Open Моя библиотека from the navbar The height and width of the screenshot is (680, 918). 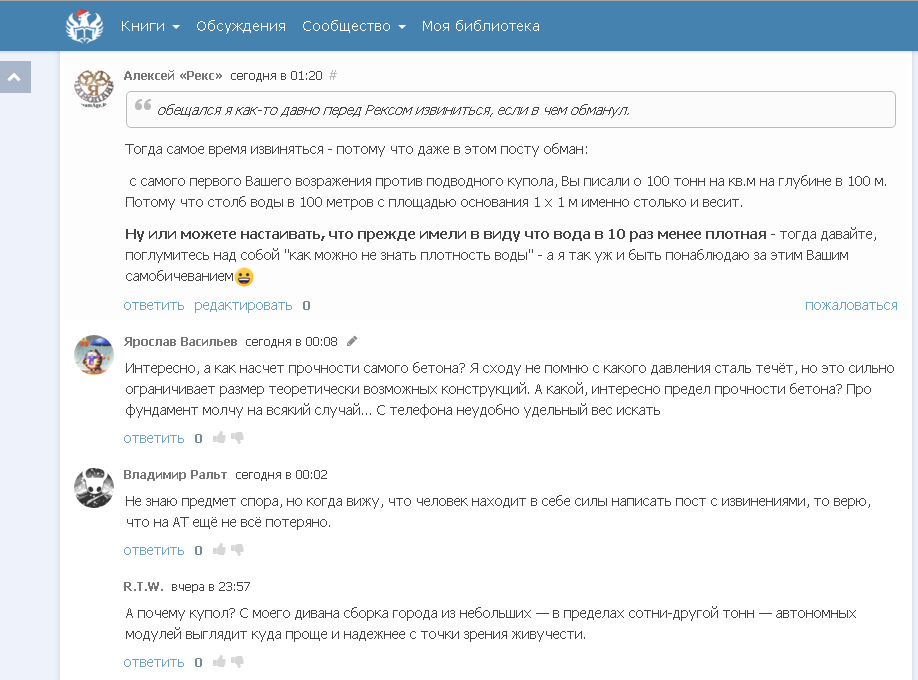pos(481,26)
